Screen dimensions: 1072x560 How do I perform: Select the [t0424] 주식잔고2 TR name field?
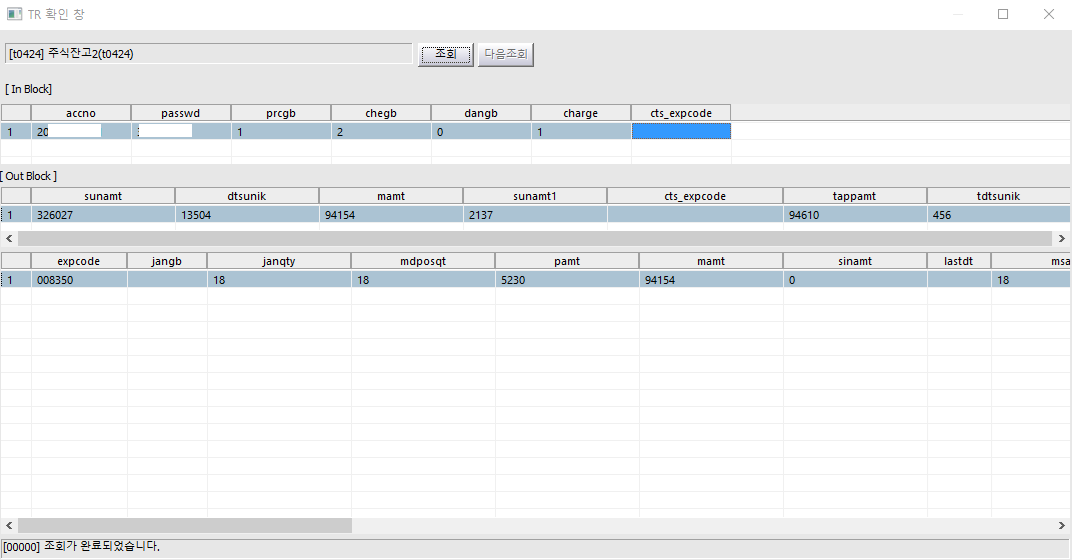coord(209,54)
